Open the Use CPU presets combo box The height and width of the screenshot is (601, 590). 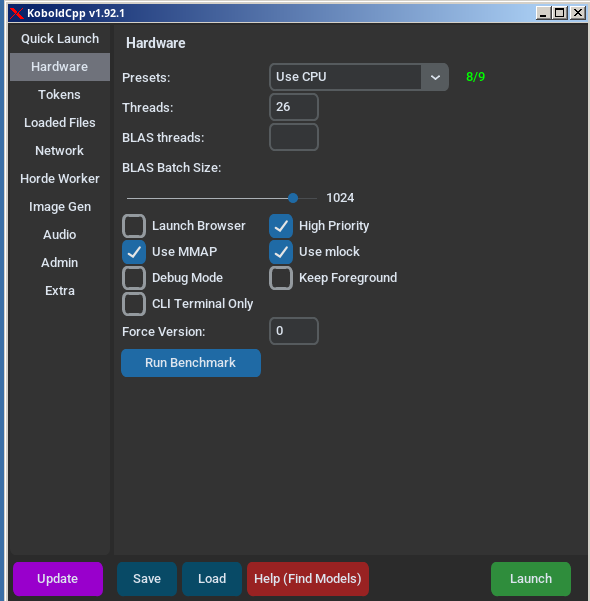[359, 77]
